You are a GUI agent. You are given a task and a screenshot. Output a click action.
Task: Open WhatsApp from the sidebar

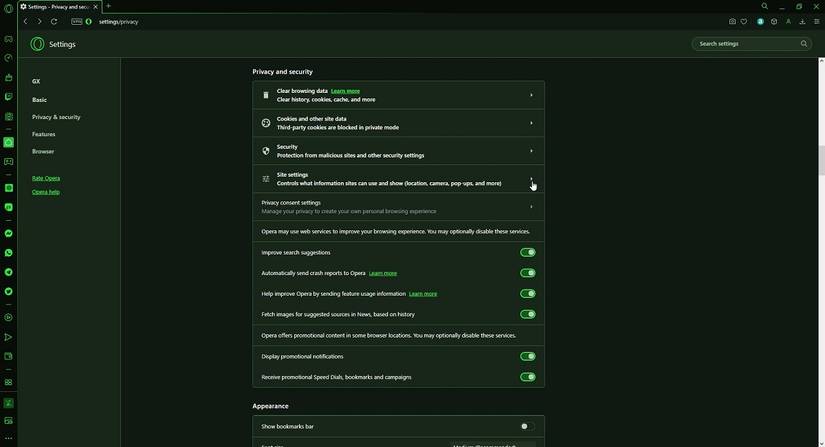[x=8, y=252]
